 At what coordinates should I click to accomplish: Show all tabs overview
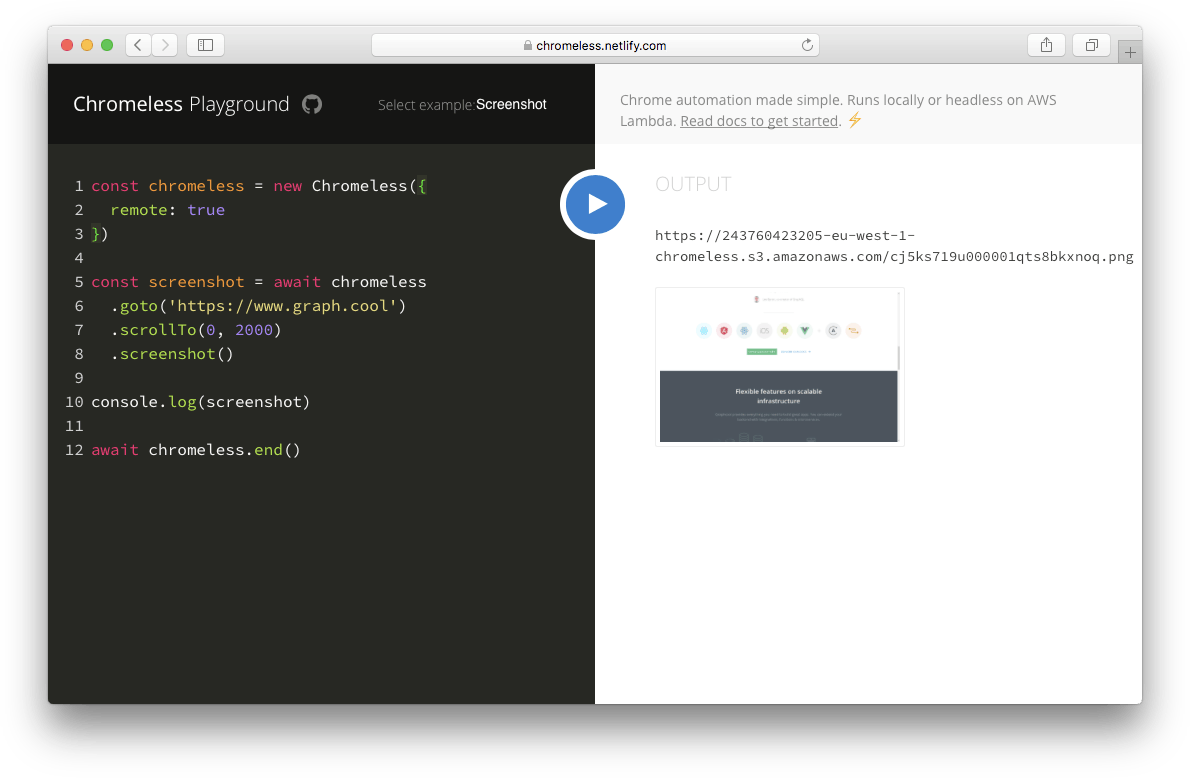click(x=1091, y=46)
